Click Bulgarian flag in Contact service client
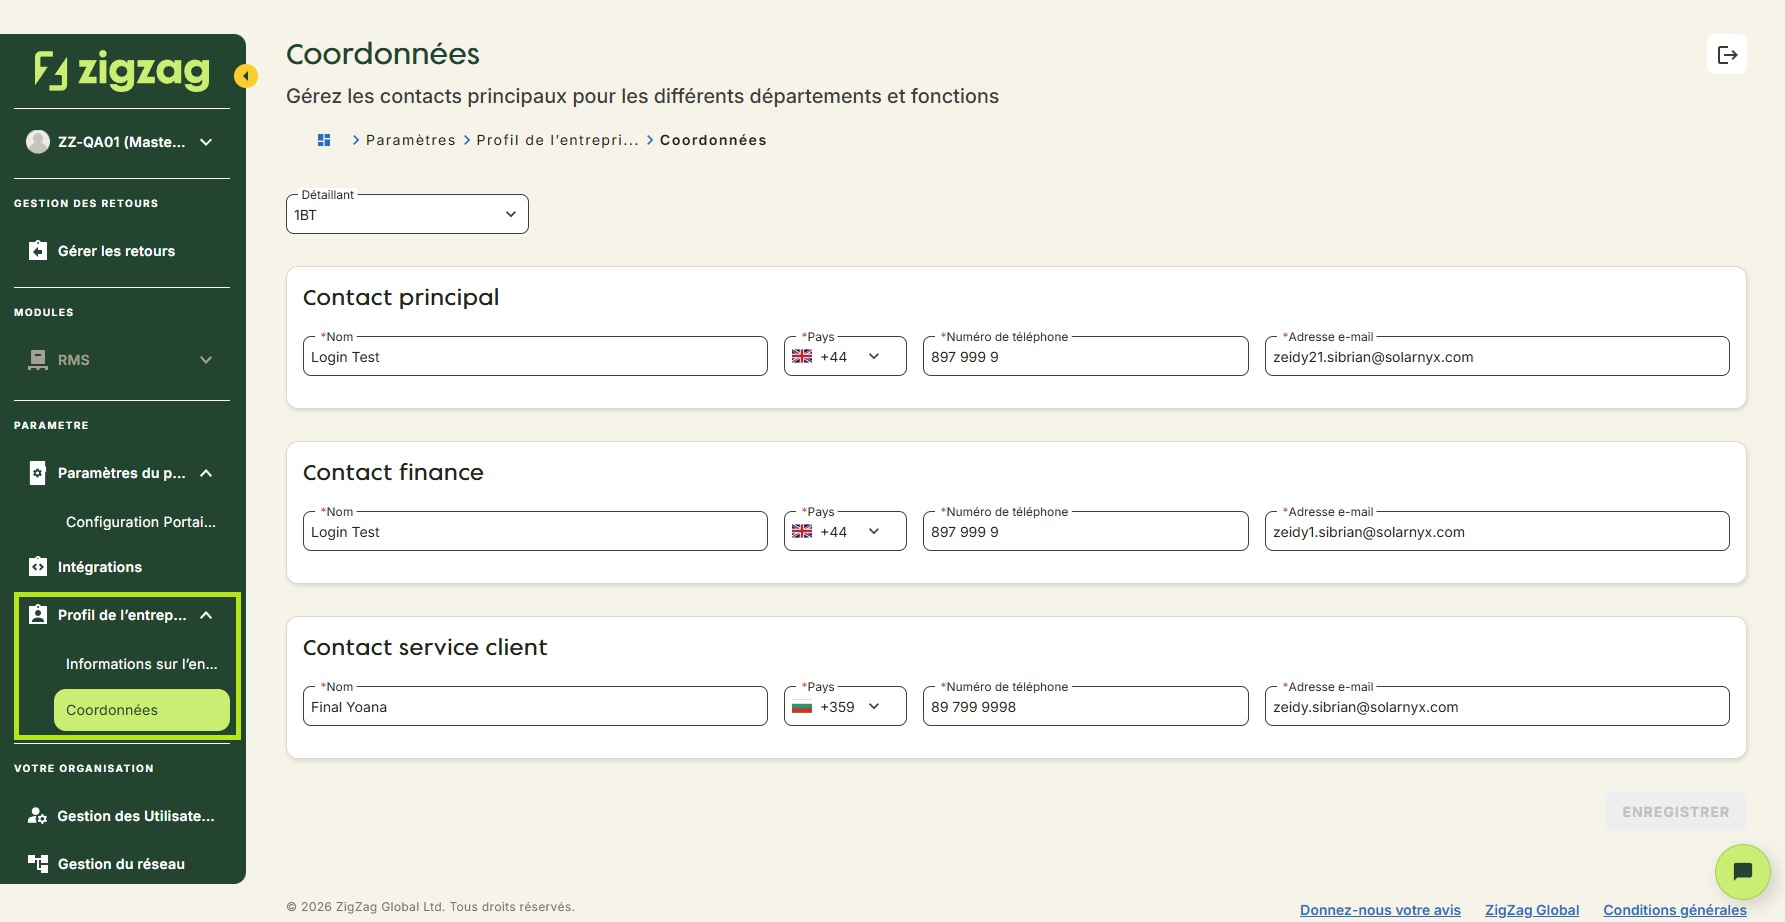This screenshot has height=922, width=1785. click(802, 707)
